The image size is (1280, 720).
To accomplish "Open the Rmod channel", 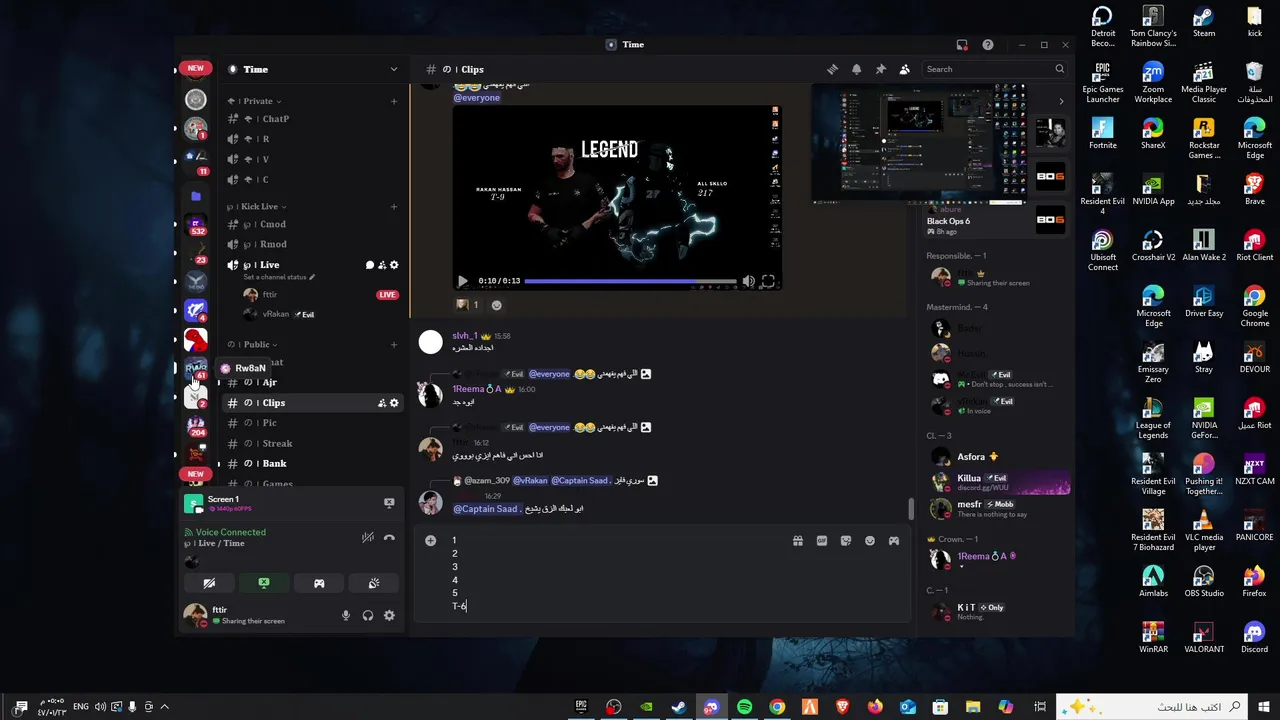I will [312, 245].
